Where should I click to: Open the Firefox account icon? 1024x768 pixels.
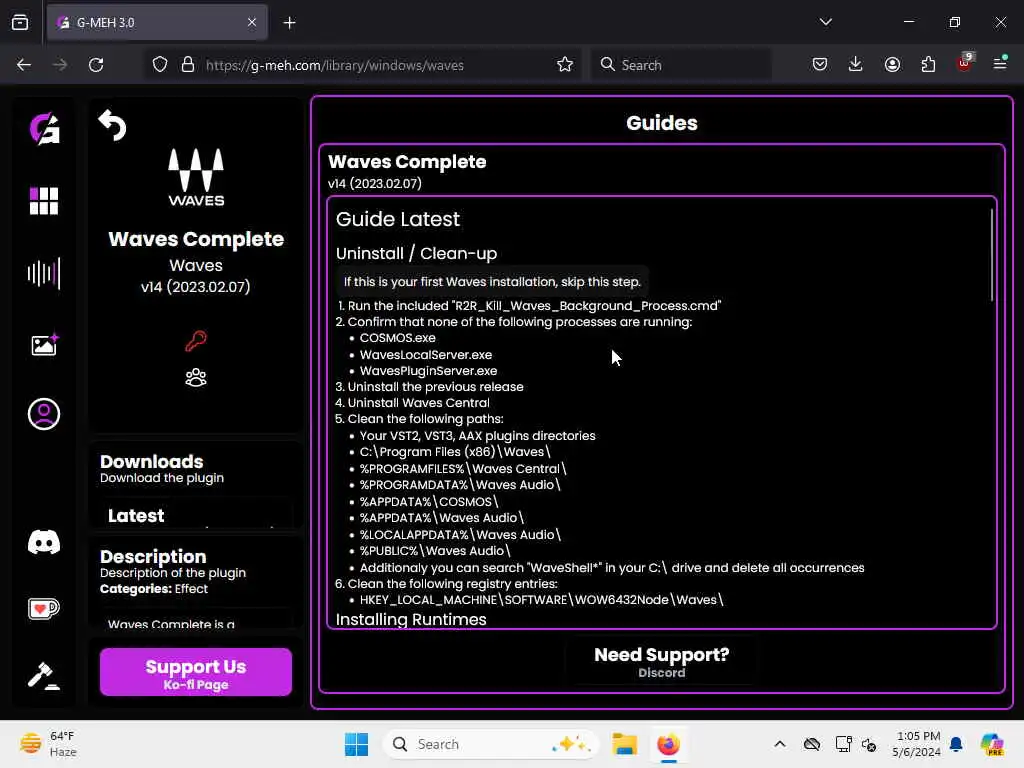[x=892, y=65]
